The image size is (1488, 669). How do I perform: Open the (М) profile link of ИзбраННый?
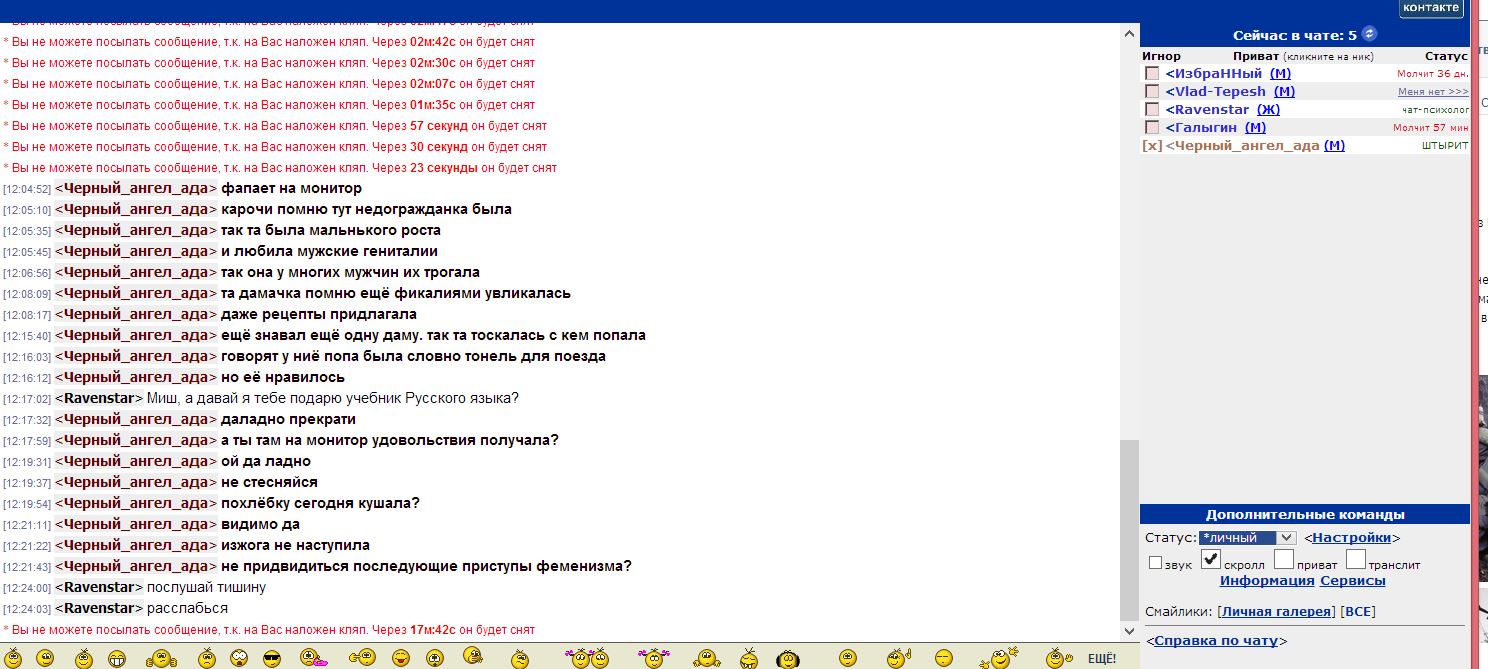1280,74
